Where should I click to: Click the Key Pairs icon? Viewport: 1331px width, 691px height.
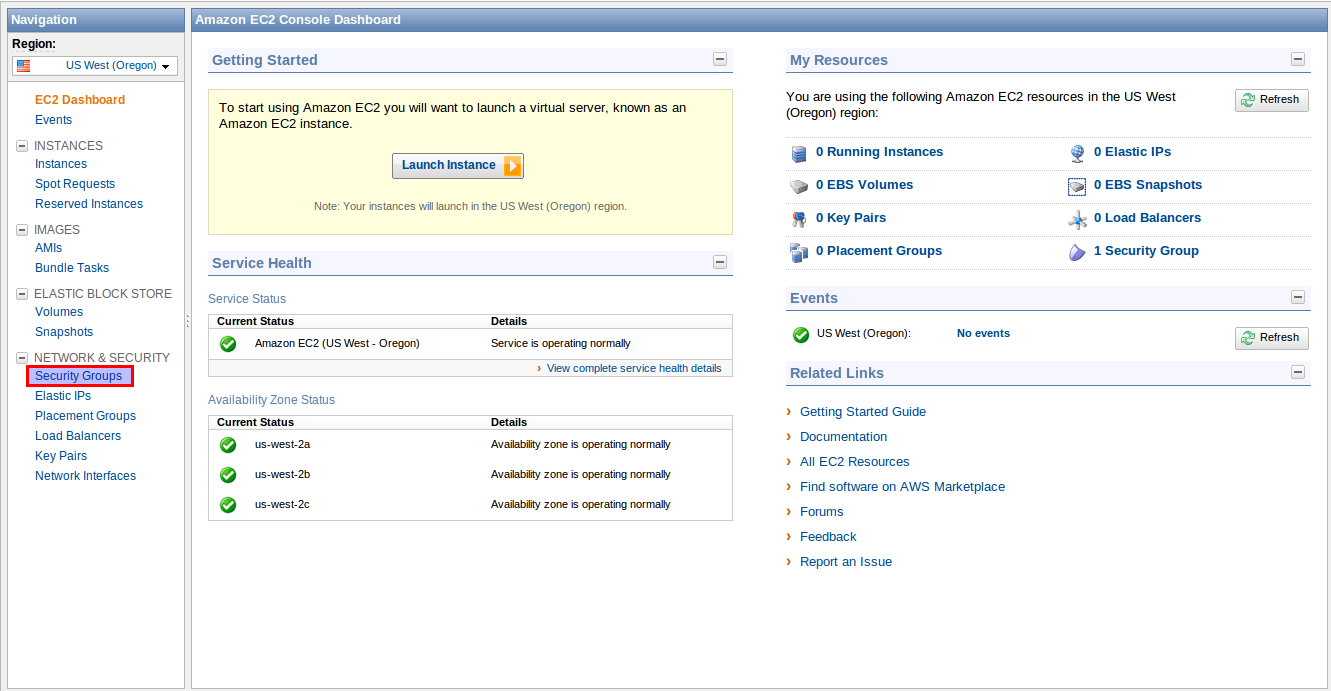pos(798,219)
